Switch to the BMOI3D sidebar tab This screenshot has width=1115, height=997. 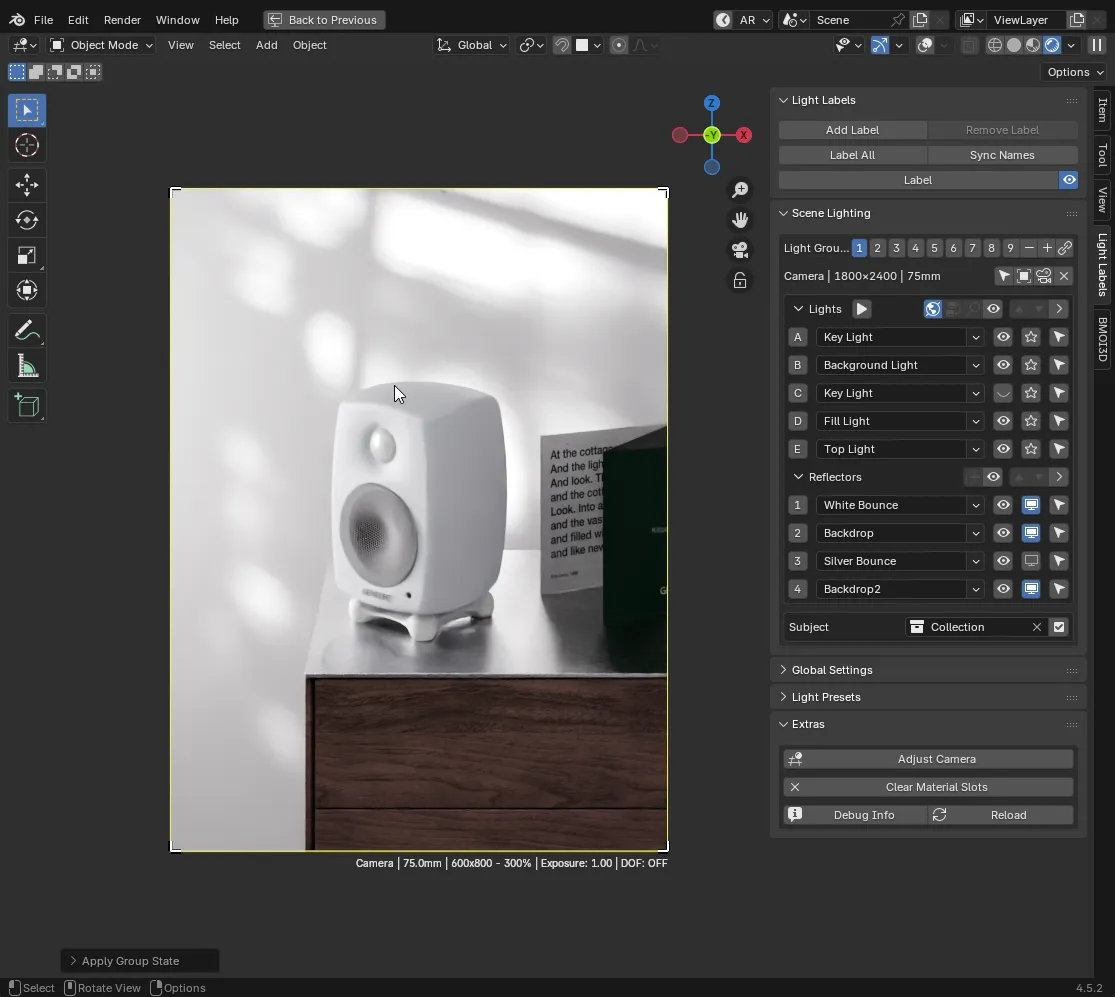[x=1102, y=339]
